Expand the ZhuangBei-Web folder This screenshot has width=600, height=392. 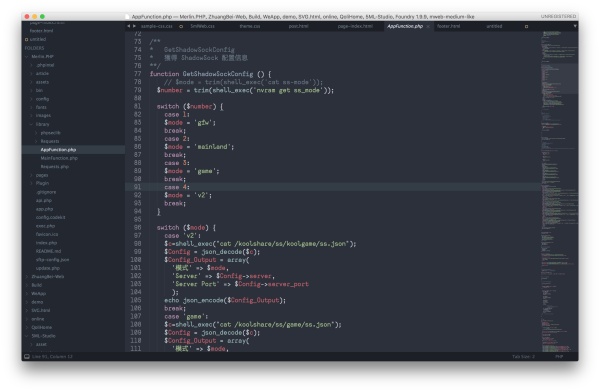pyautogui.click(x=27, y=276)
